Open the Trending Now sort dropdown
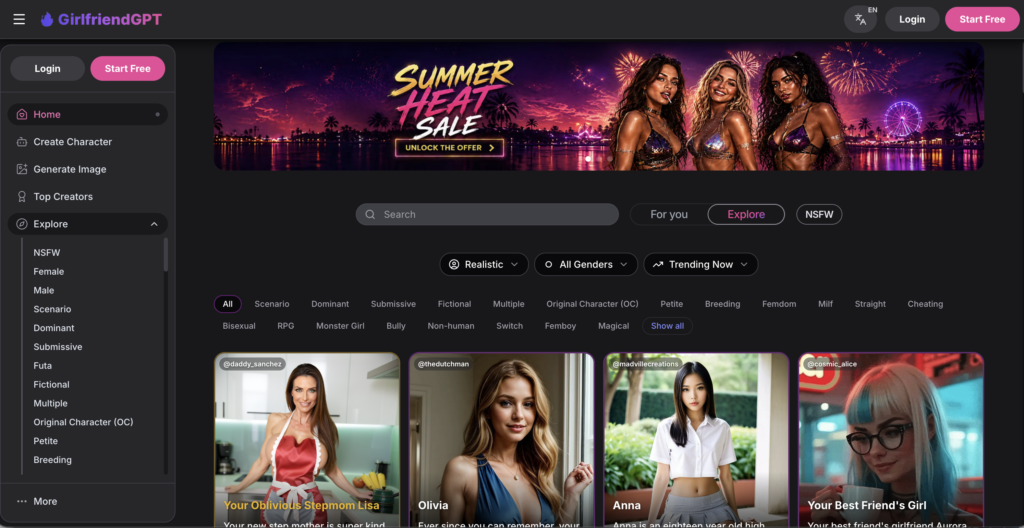Image resolution: width=1024 pixels, height=528 pixels. 701,265
